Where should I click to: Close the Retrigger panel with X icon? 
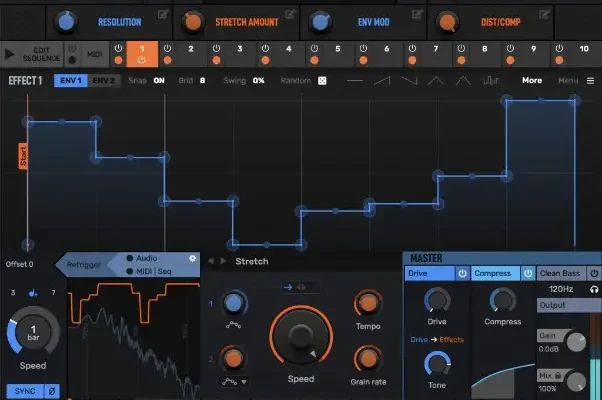[192, 258]
